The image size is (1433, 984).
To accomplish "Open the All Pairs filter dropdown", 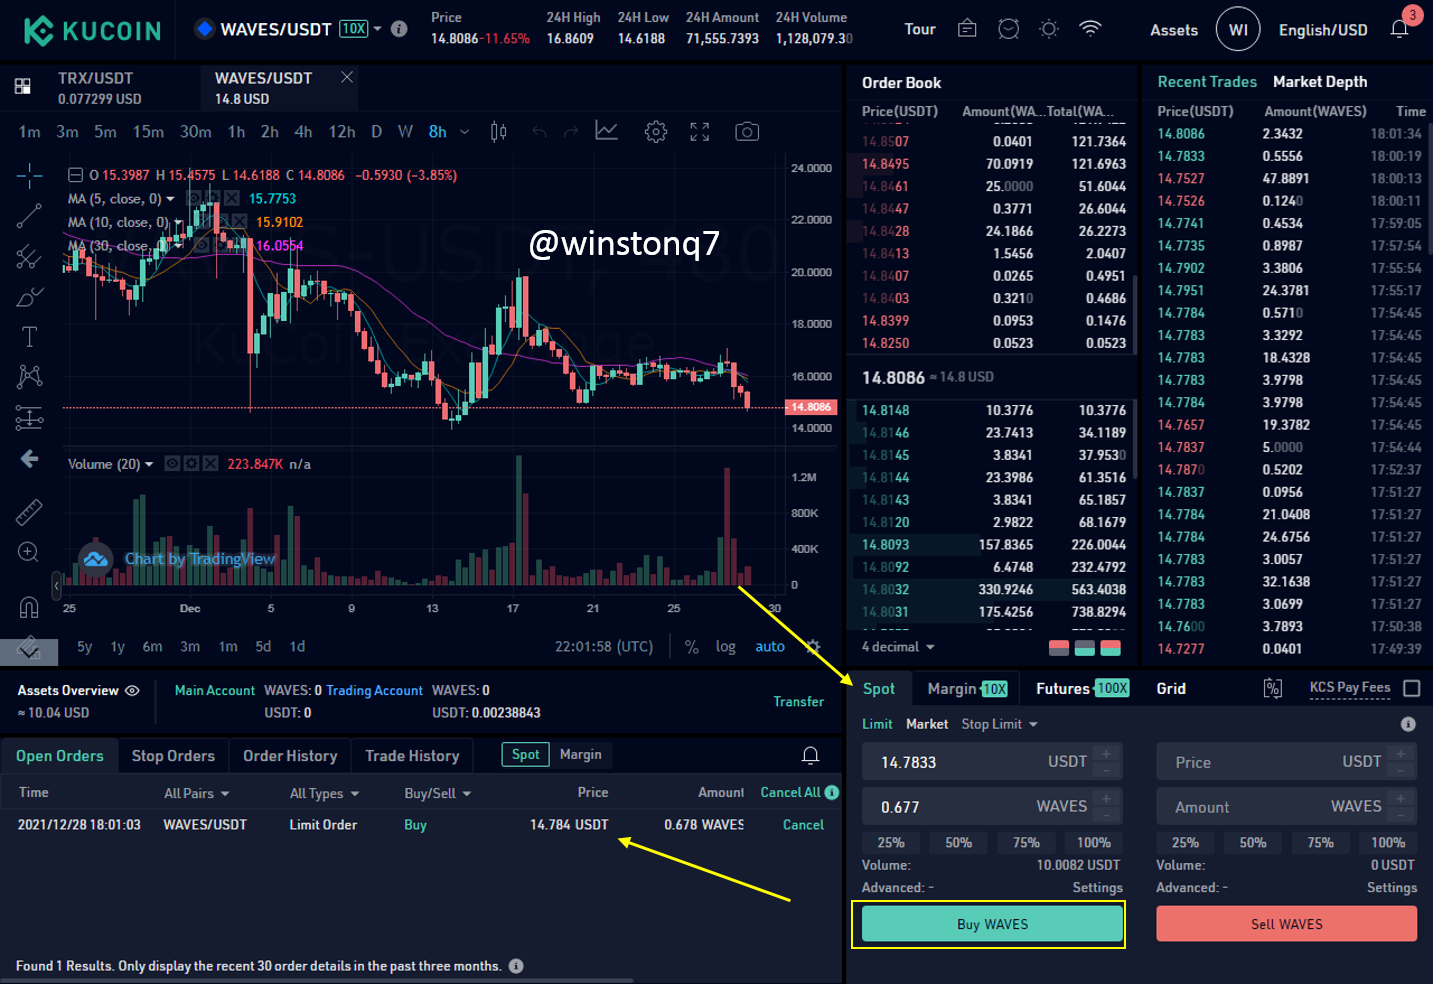I will click(197, 793).
